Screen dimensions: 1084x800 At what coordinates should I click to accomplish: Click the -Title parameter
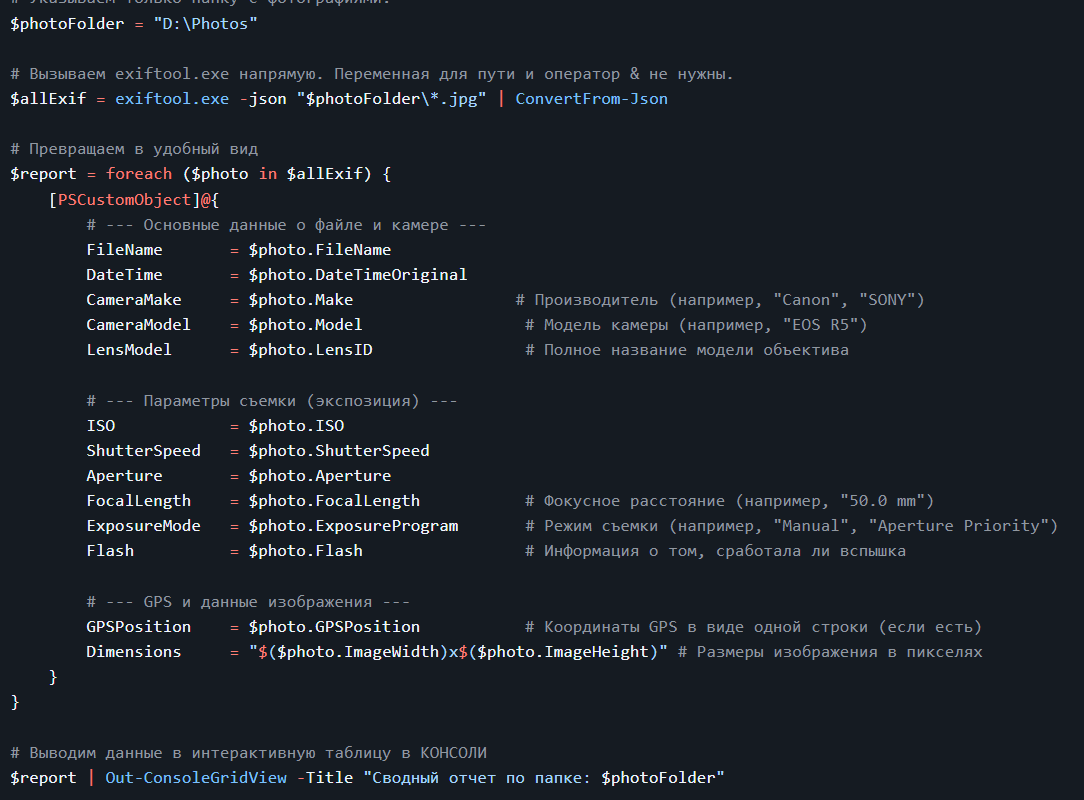(324, 778)
